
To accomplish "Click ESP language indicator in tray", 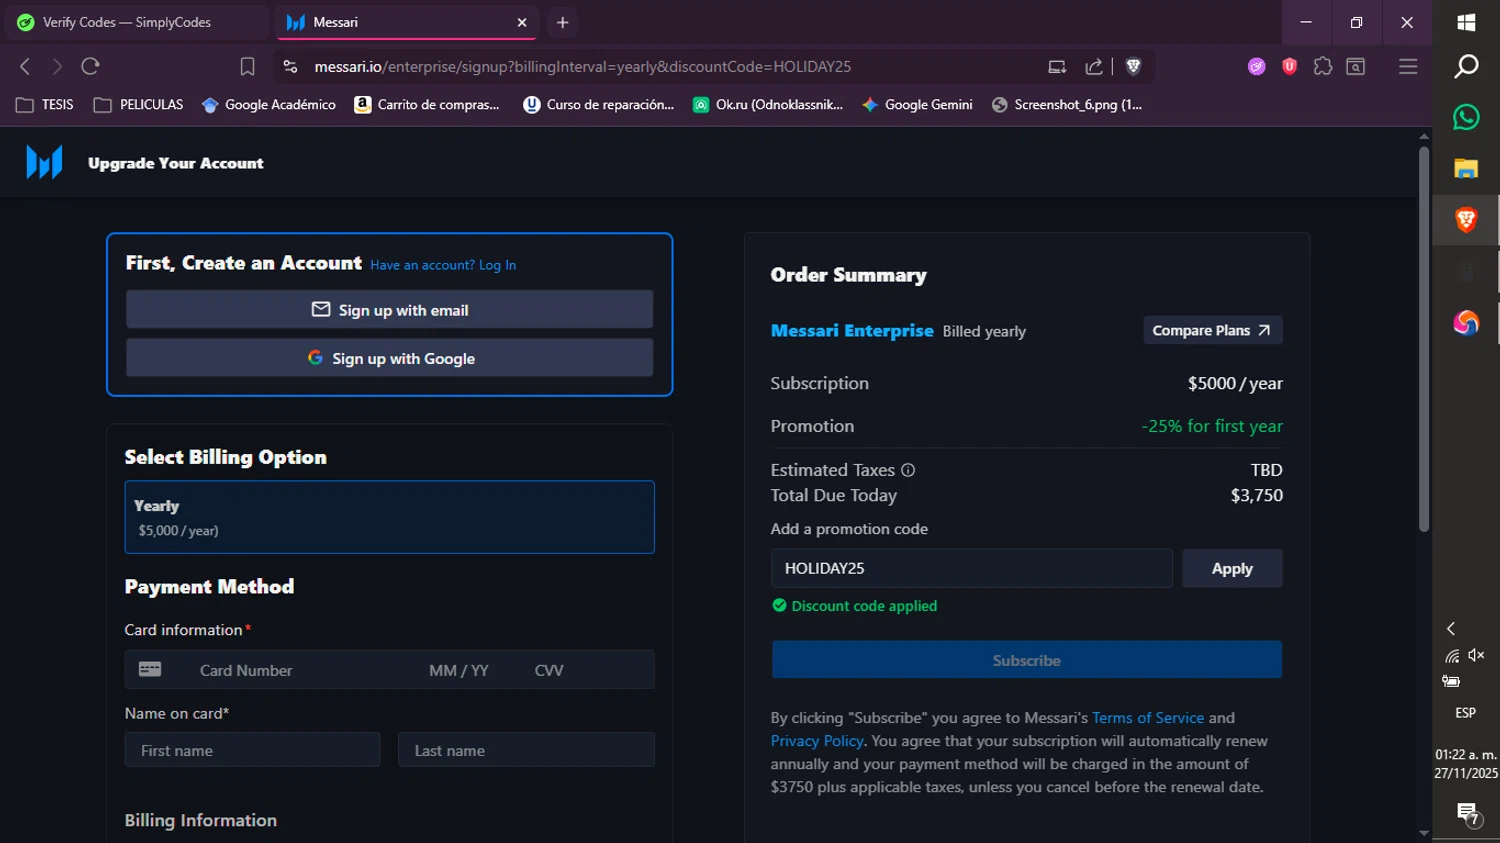I will point(1465,713).
